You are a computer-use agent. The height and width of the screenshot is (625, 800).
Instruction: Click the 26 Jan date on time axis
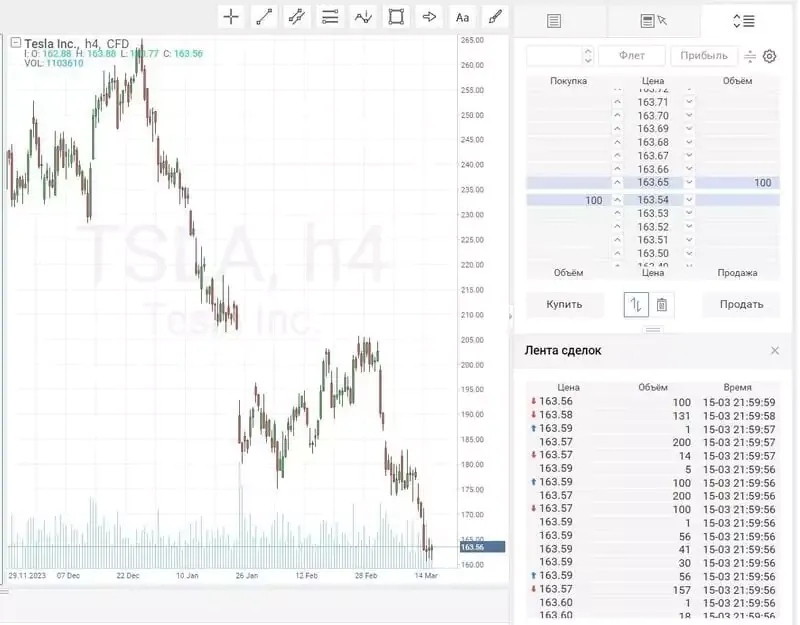click(246, 576)
